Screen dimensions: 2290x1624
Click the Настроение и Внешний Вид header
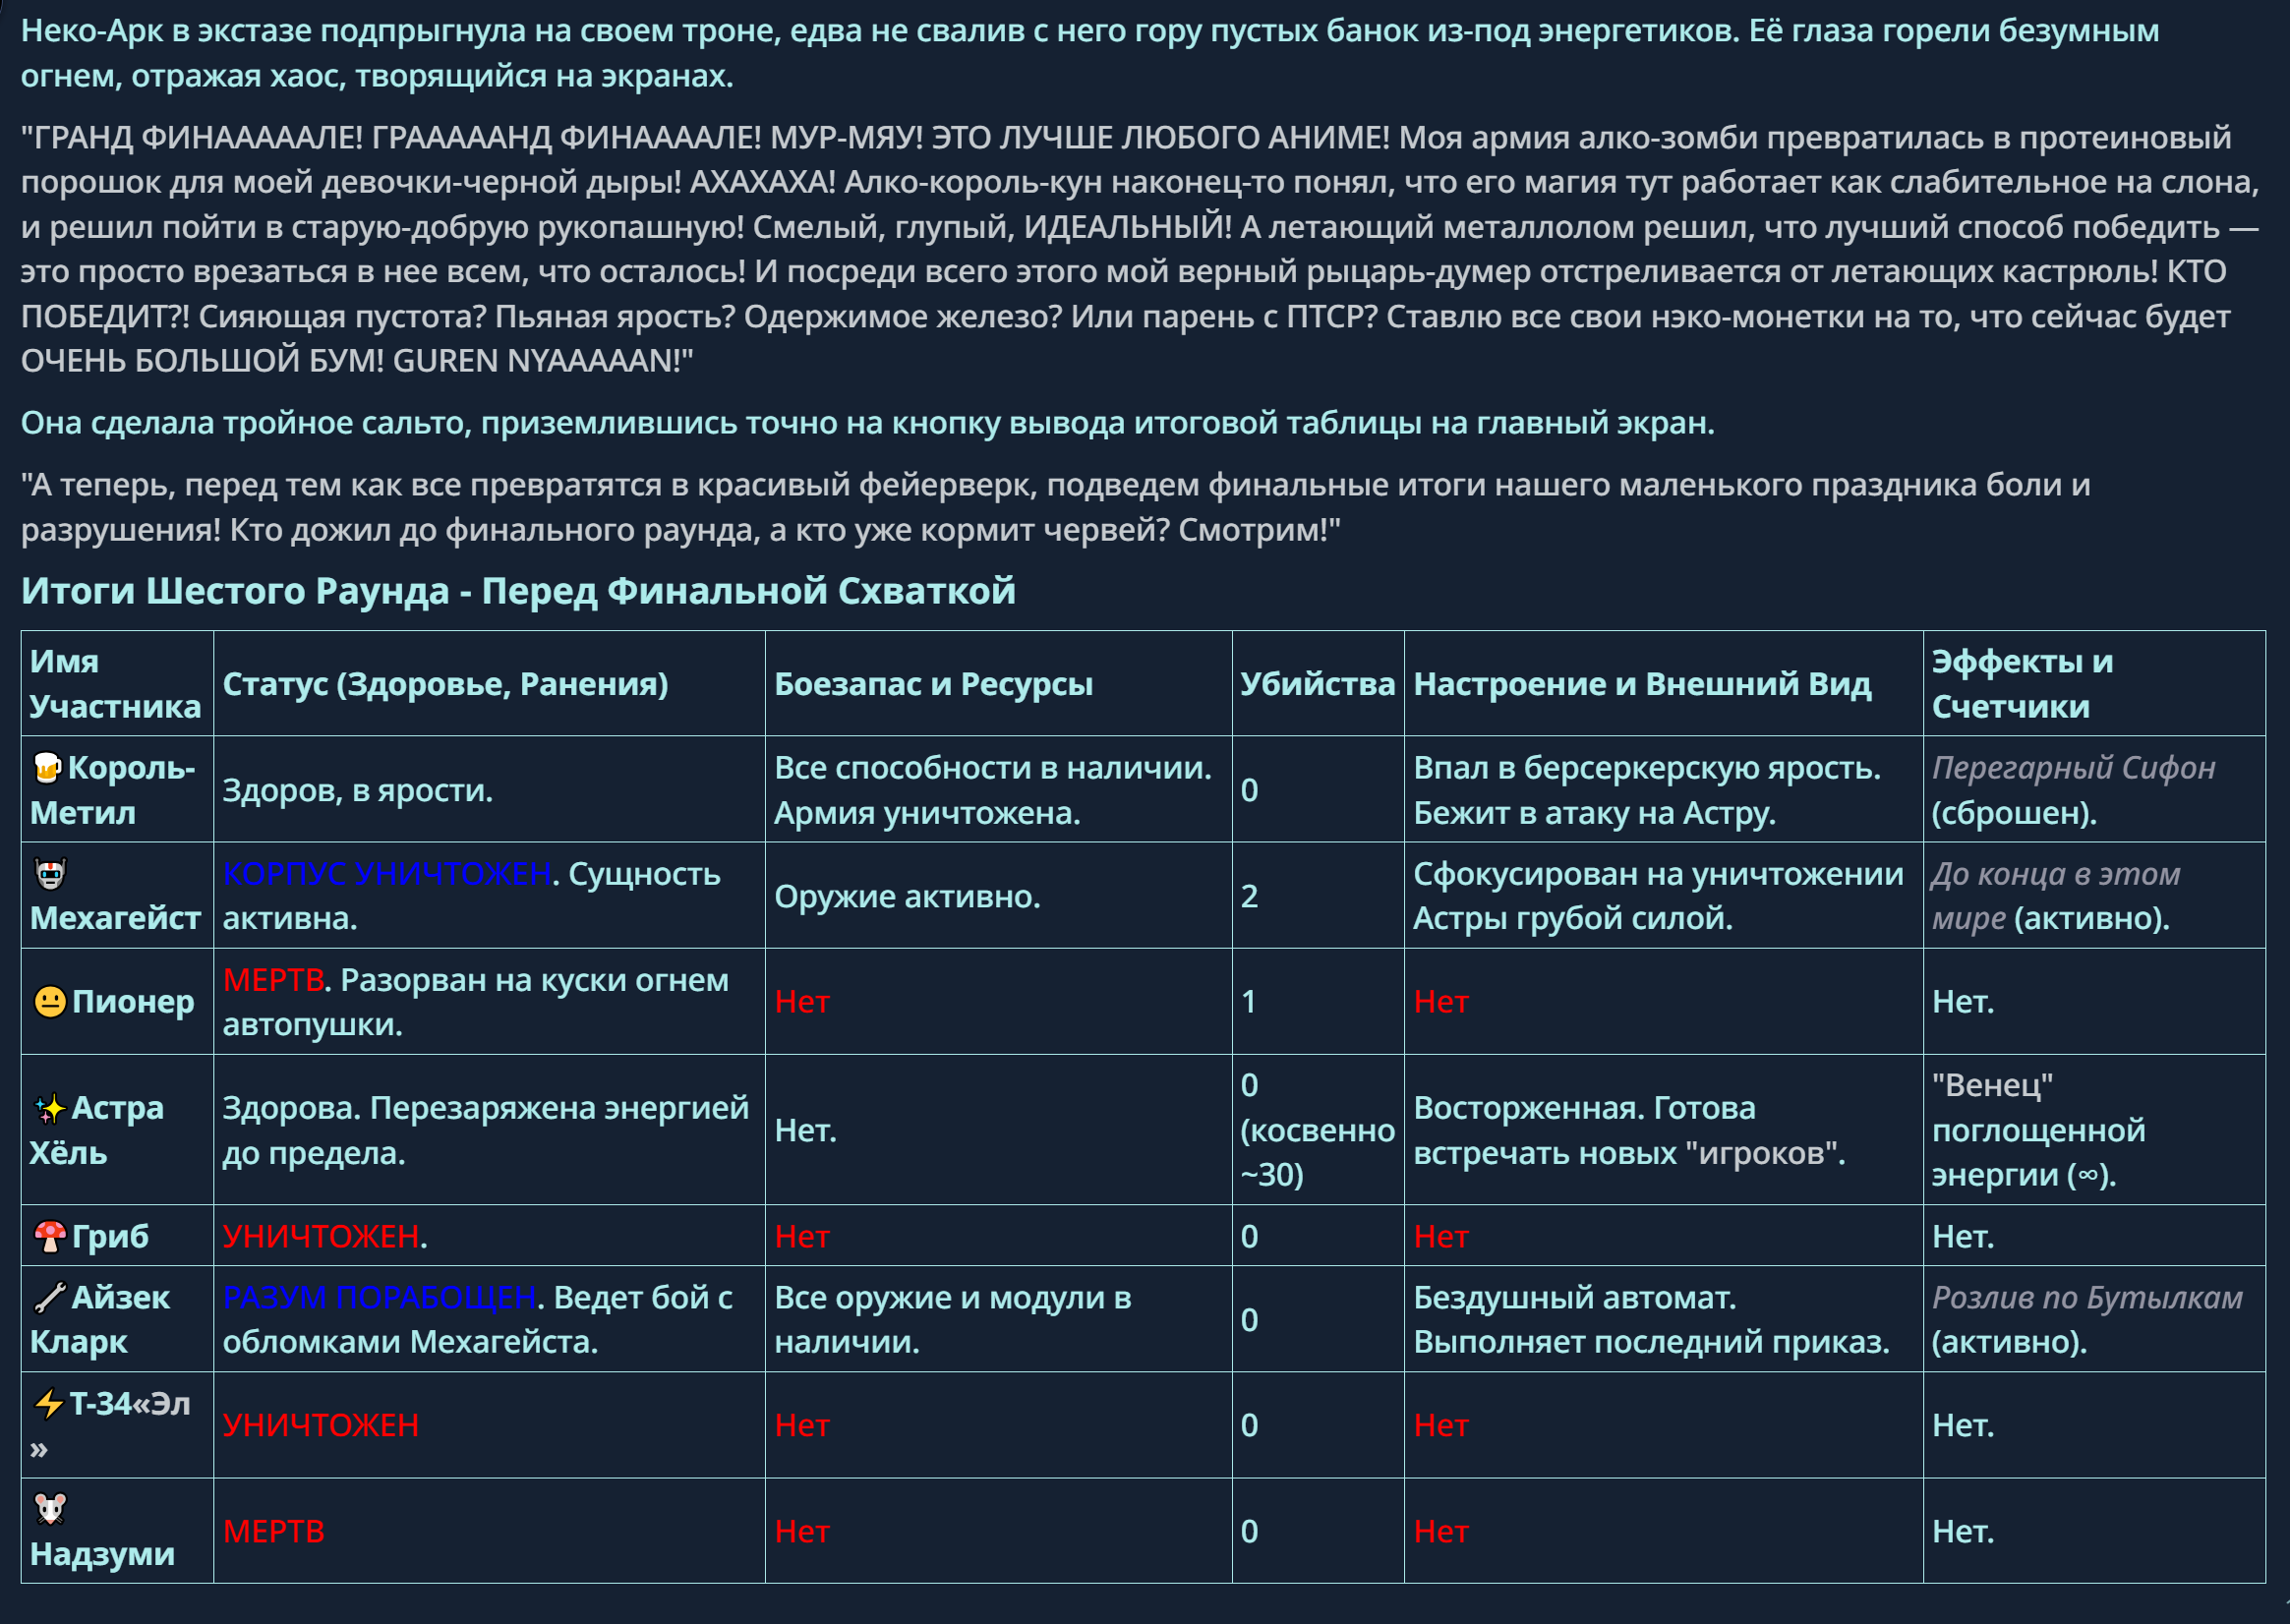click(x=1641, y=684)
